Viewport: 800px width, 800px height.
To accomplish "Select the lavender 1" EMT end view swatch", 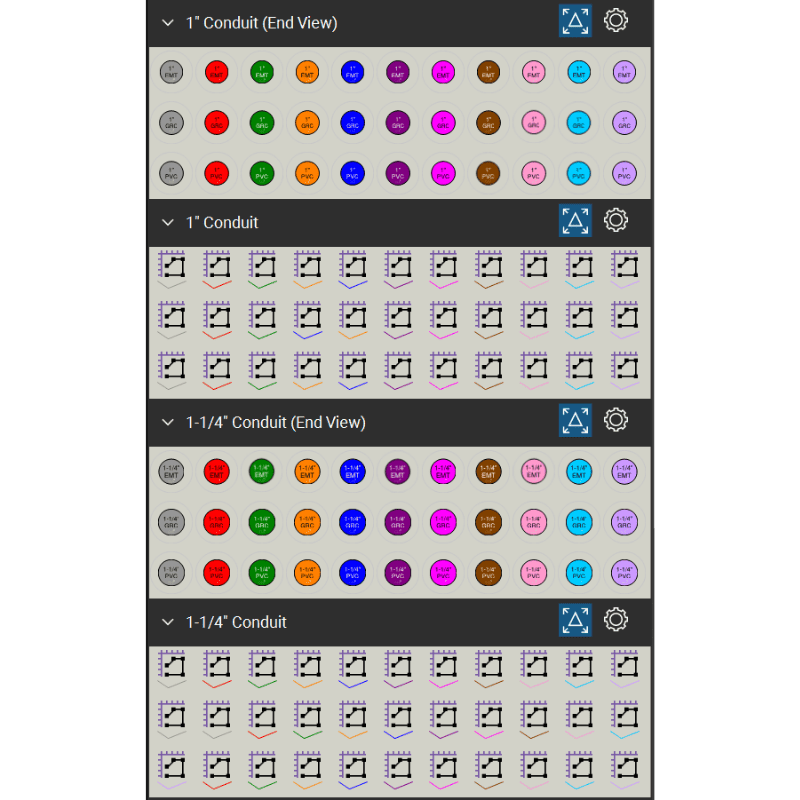I will (x=624, y=72).
